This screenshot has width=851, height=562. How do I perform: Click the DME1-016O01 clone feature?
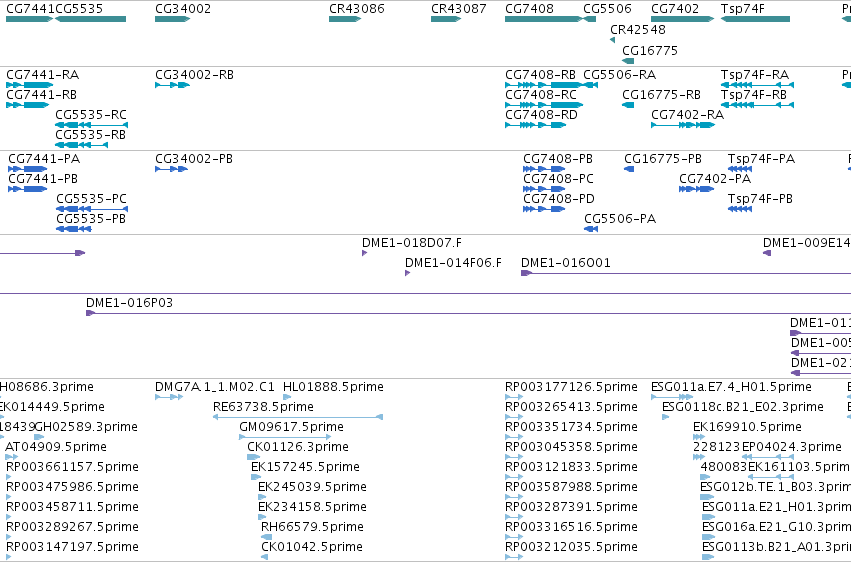pyautogui.click(x=686, y=273)
